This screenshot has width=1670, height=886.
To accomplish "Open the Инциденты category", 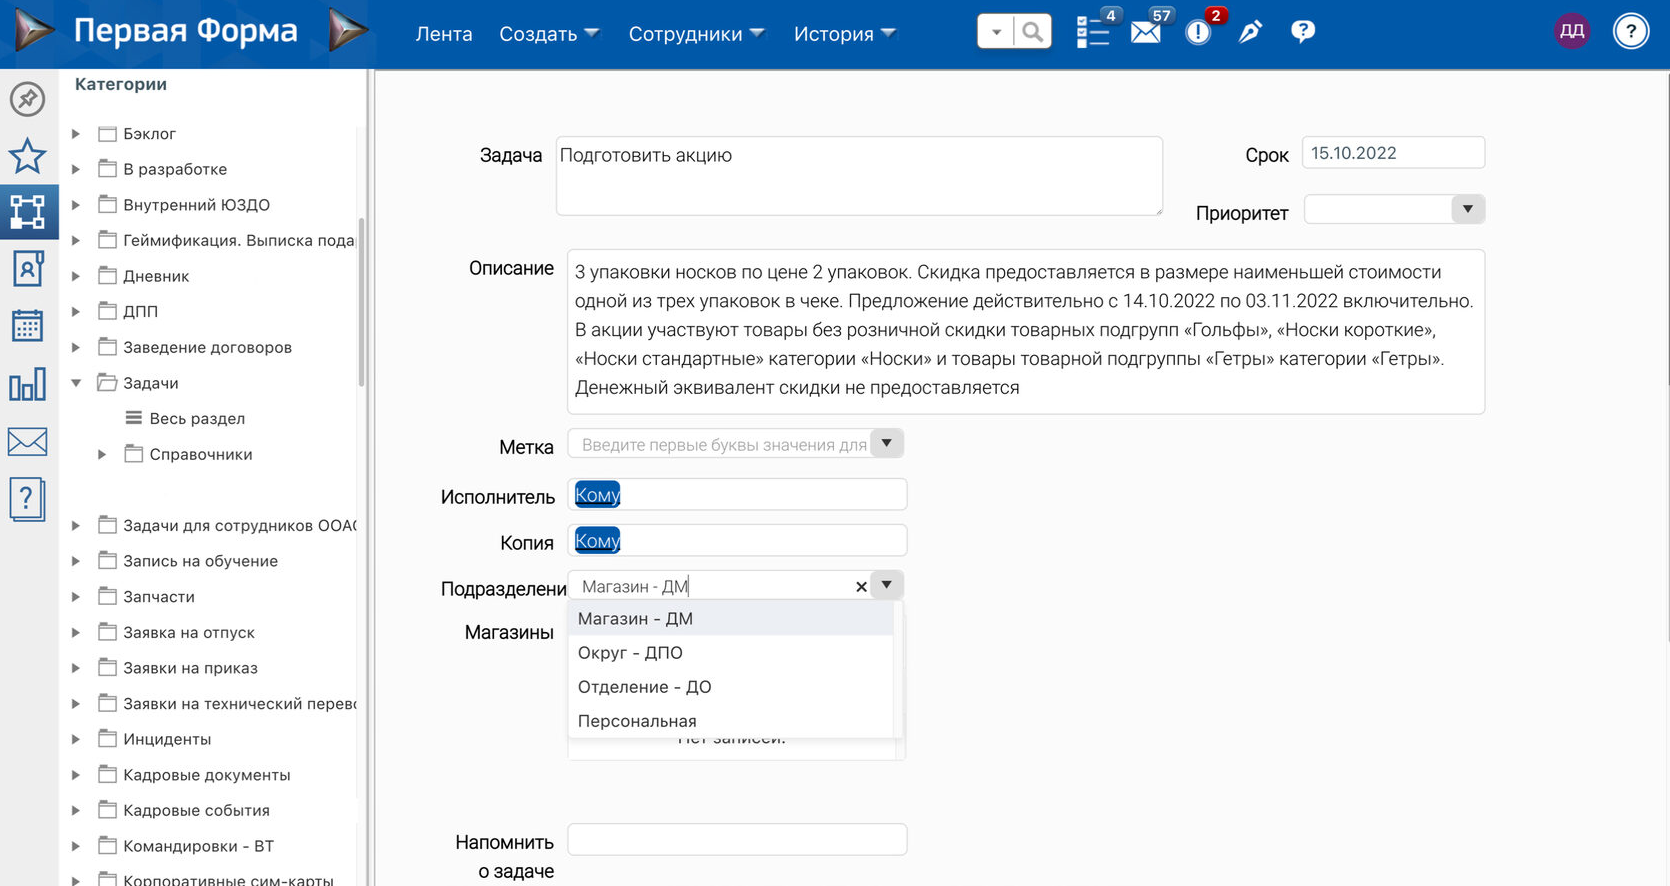I will pos(167,739).
